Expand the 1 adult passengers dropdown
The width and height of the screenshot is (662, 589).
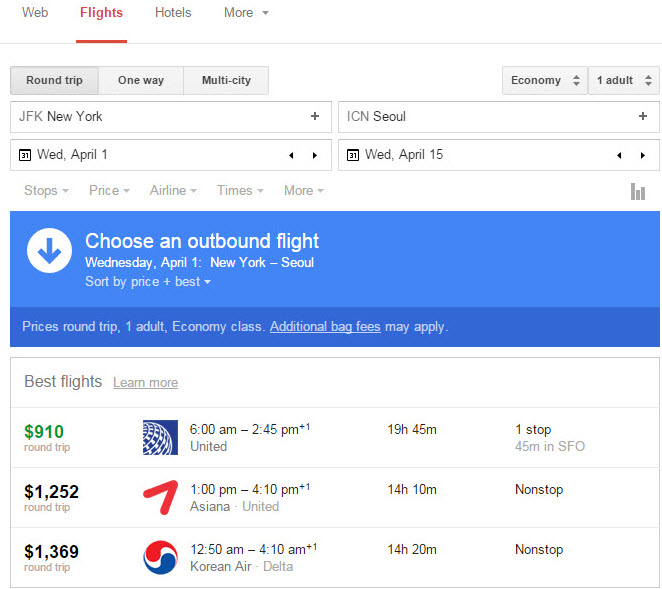pos(623,80)
